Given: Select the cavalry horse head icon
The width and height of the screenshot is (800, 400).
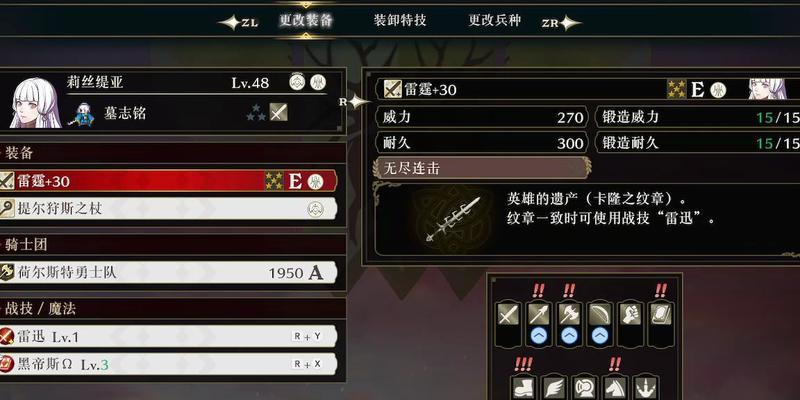Looking at the screenshot, I should (615, 387).
